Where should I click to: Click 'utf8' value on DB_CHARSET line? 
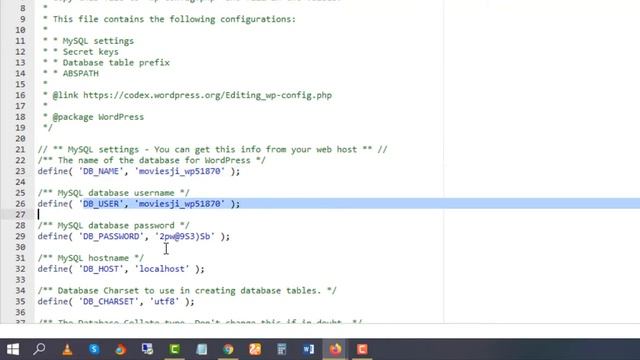164,302
